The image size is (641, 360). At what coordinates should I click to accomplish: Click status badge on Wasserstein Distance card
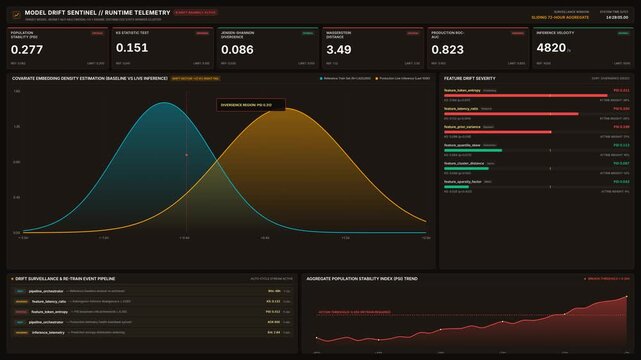pos(413,33)
